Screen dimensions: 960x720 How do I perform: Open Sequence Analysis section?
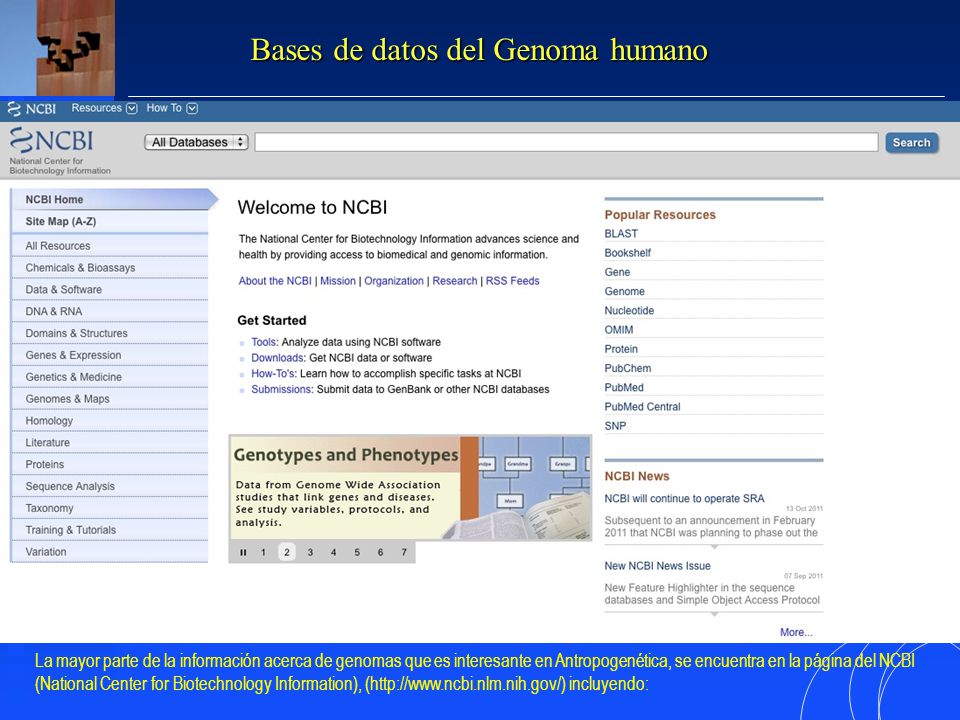pyautogui.click(x=110, y=486)
